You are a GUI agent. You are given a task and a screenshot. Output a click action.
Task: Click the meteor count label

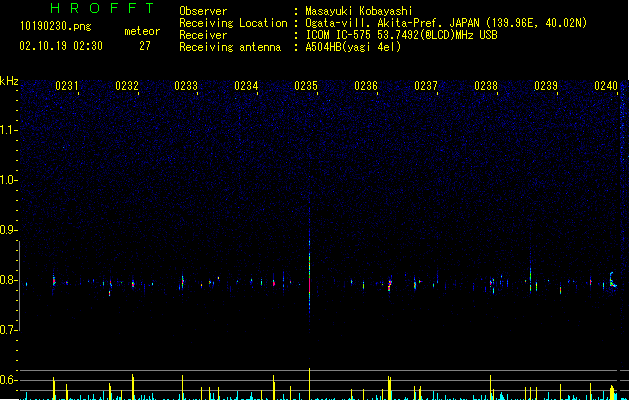pyautogui.click(x=142, y=31)
